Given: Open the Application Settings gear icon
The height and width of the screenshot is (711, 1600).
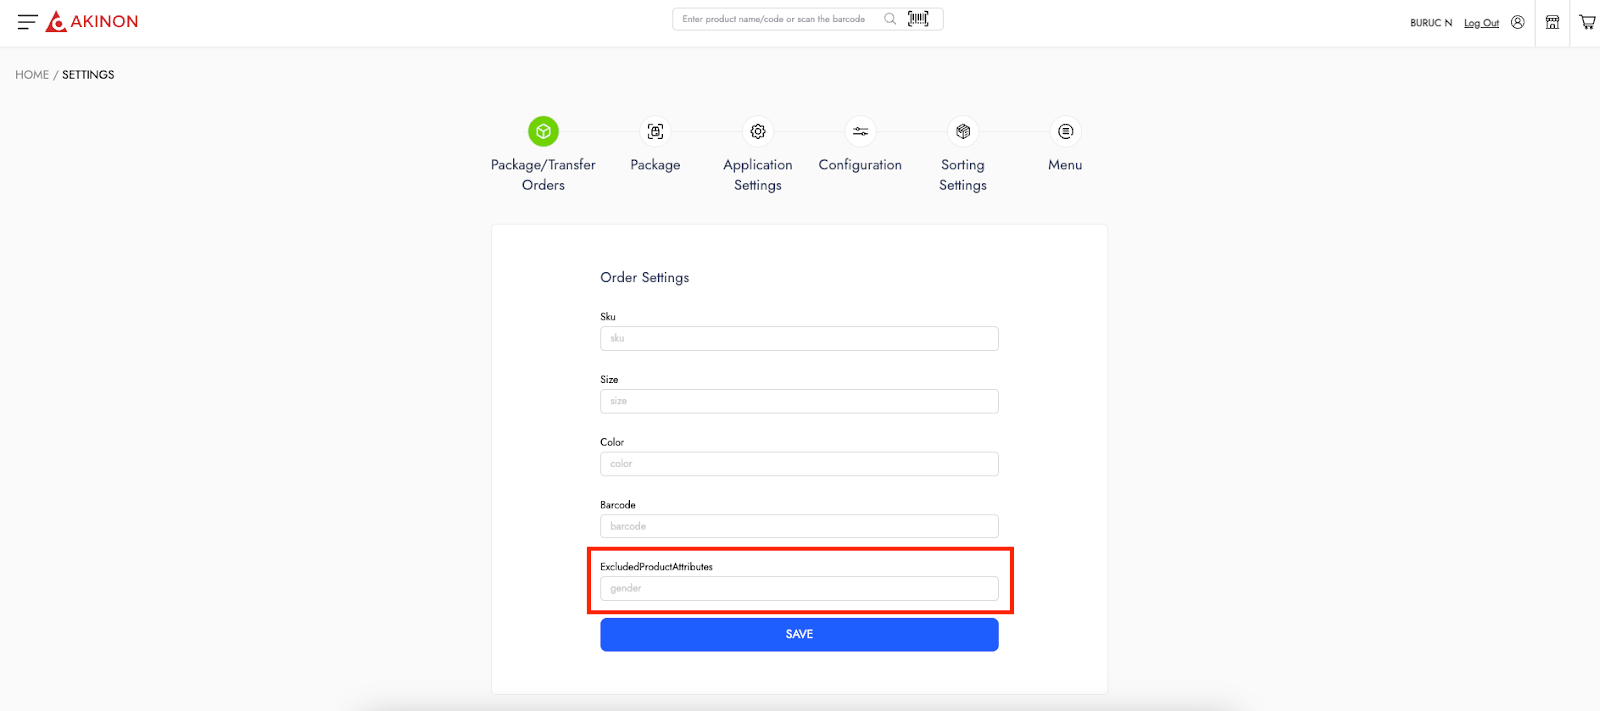Looking at the screenshot, I should [758, 131].
